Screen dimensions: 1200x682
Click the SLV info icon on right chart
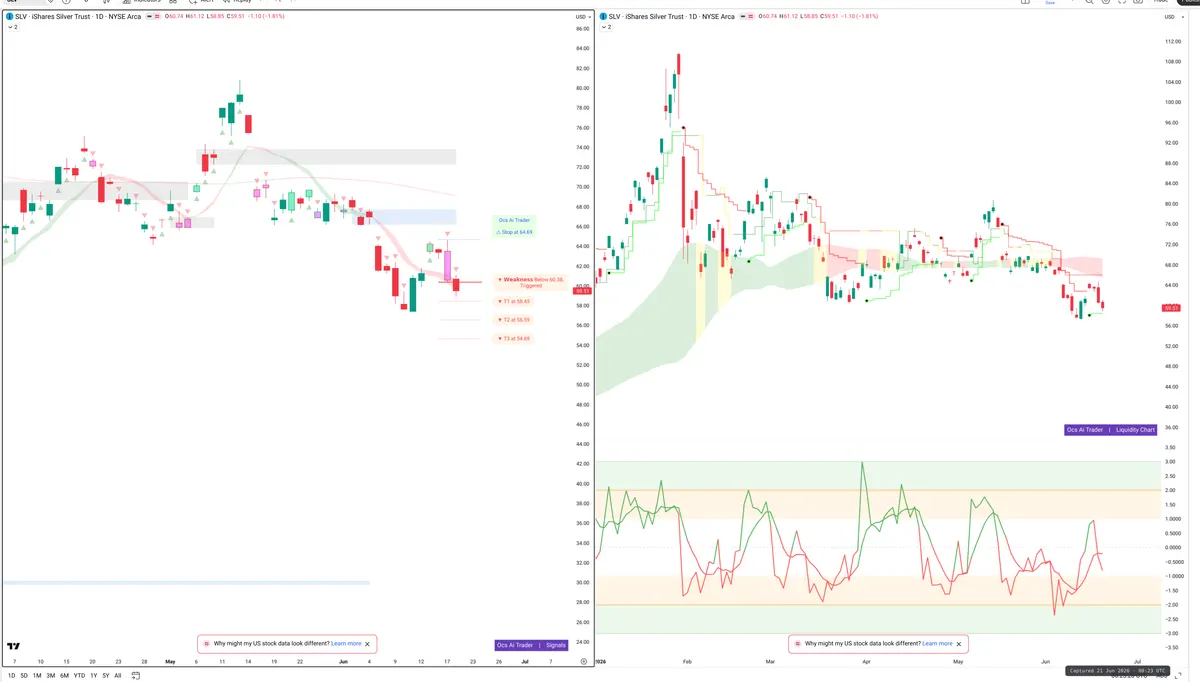(x=601, y=17)
